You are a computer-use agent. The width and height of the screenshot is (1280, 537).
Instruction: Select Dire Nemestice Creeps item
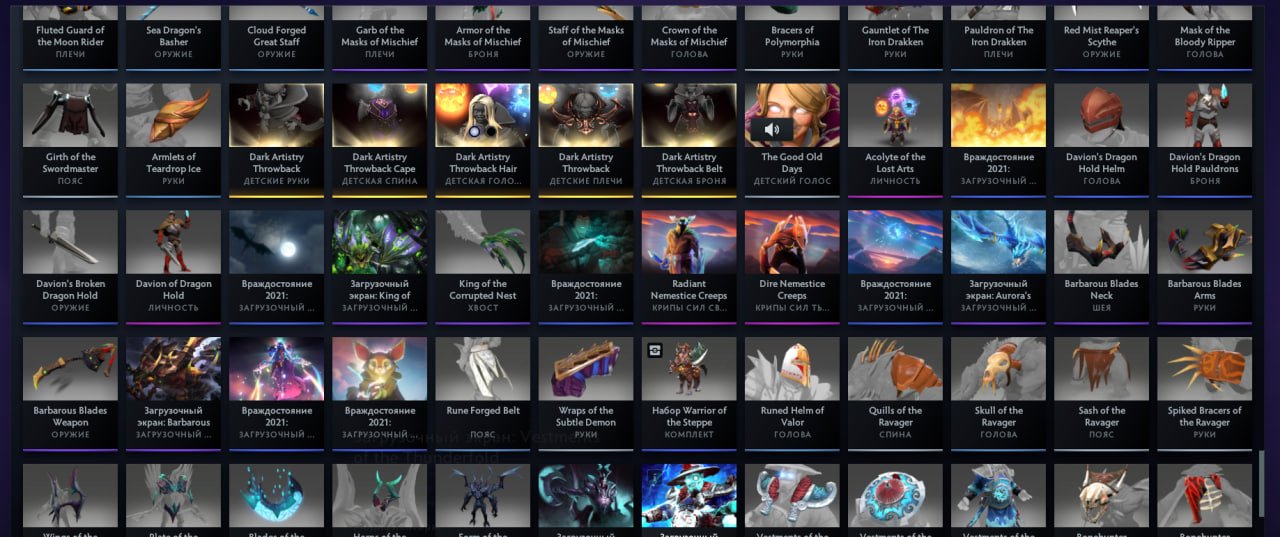tap(792, 266)
